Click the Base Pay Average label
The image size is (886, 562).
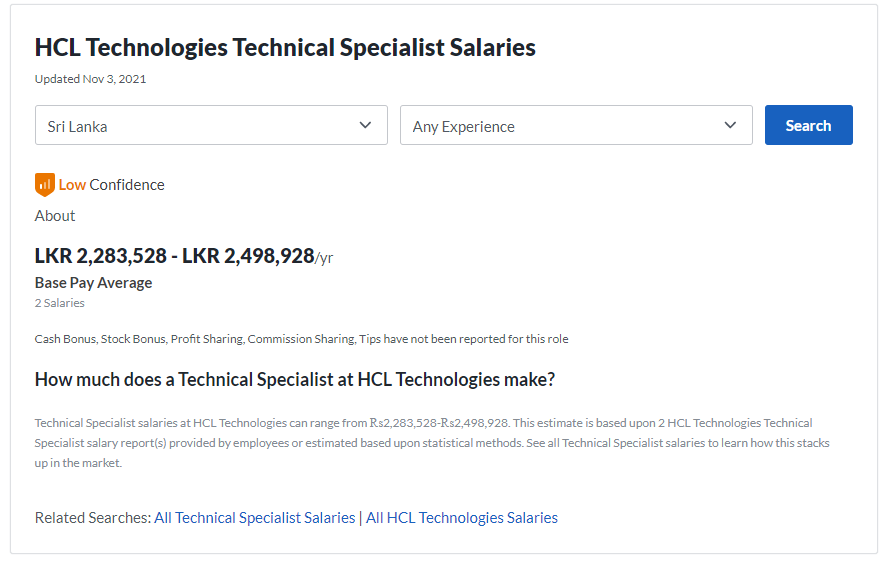coord(94,283)
